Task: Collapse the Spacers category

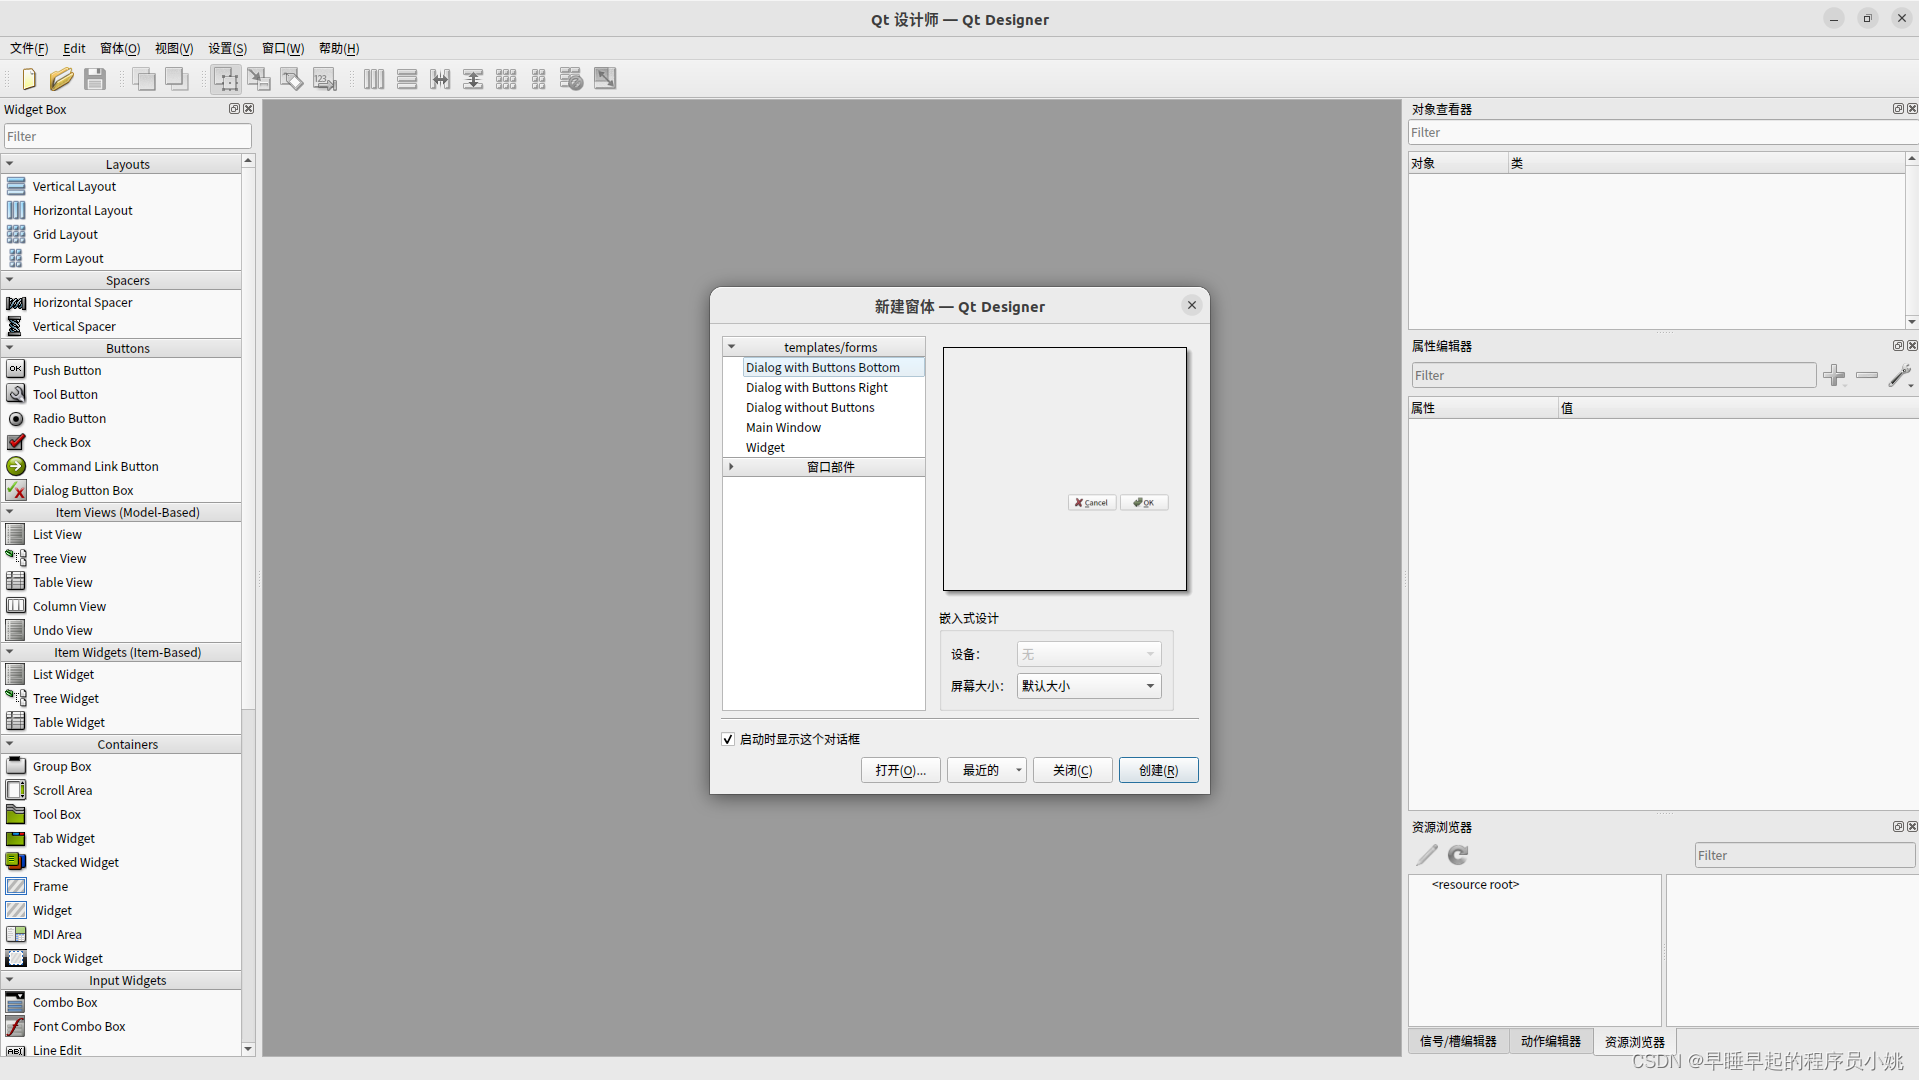Action: click(10, 280)
